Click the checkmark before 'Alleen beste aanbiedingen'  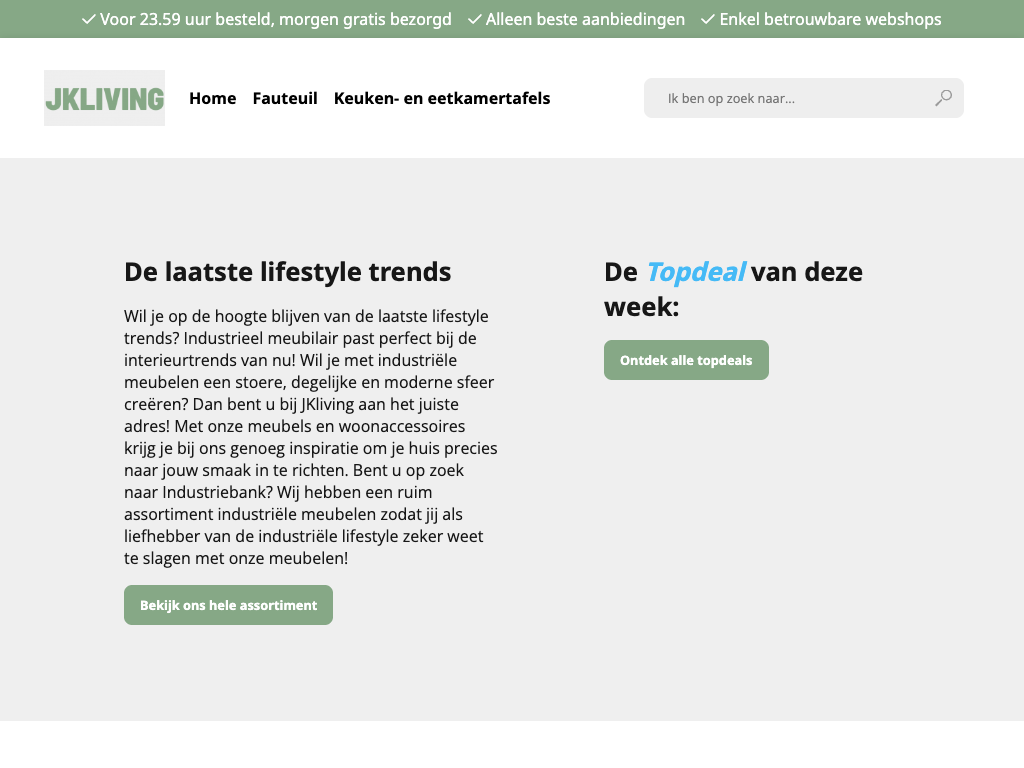point(475,19)
